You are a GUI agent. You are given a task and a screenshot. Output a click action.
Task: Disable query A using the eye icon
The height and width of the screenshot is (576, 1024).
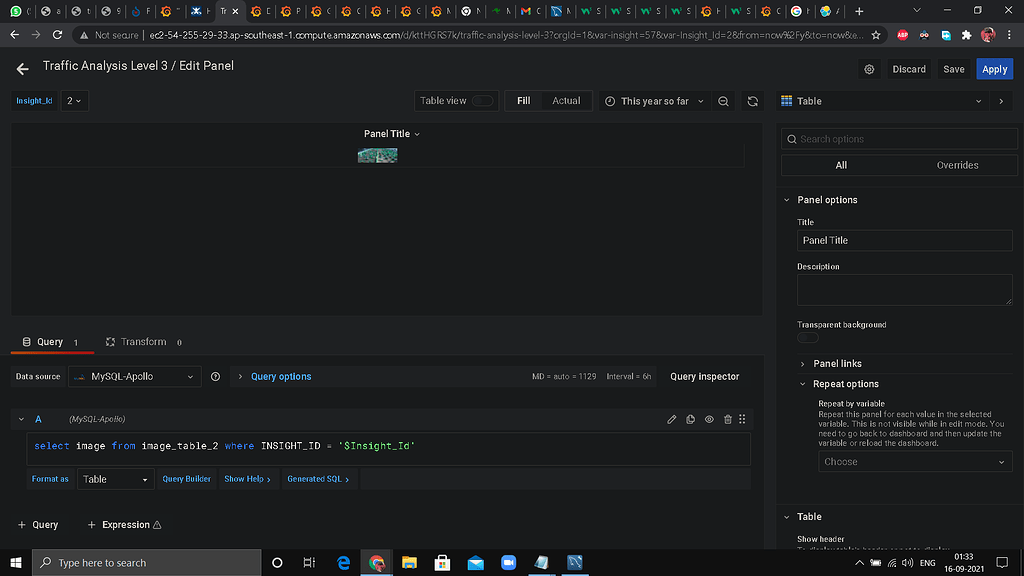[708, 419]
